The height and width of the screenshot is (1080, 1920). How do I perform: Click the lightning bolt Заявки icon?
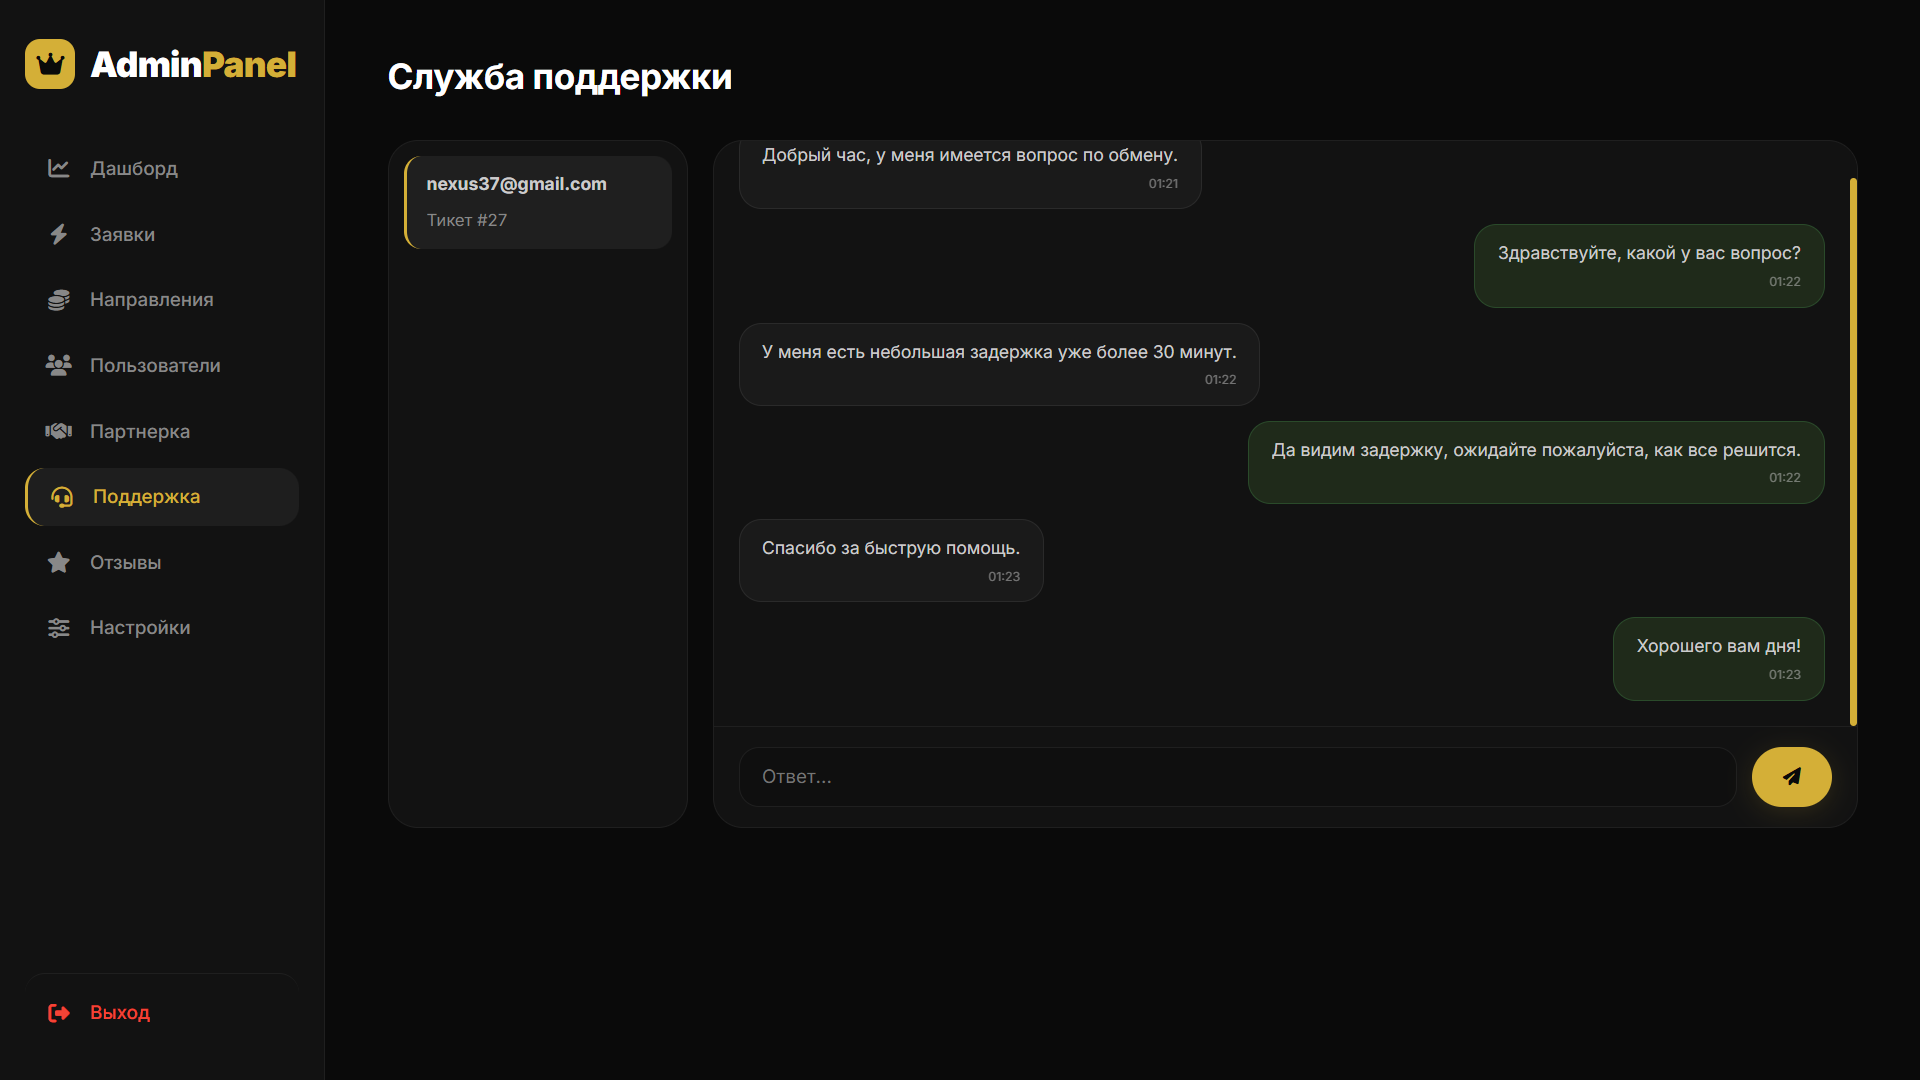pyautogui.click(x=59, y=234)
